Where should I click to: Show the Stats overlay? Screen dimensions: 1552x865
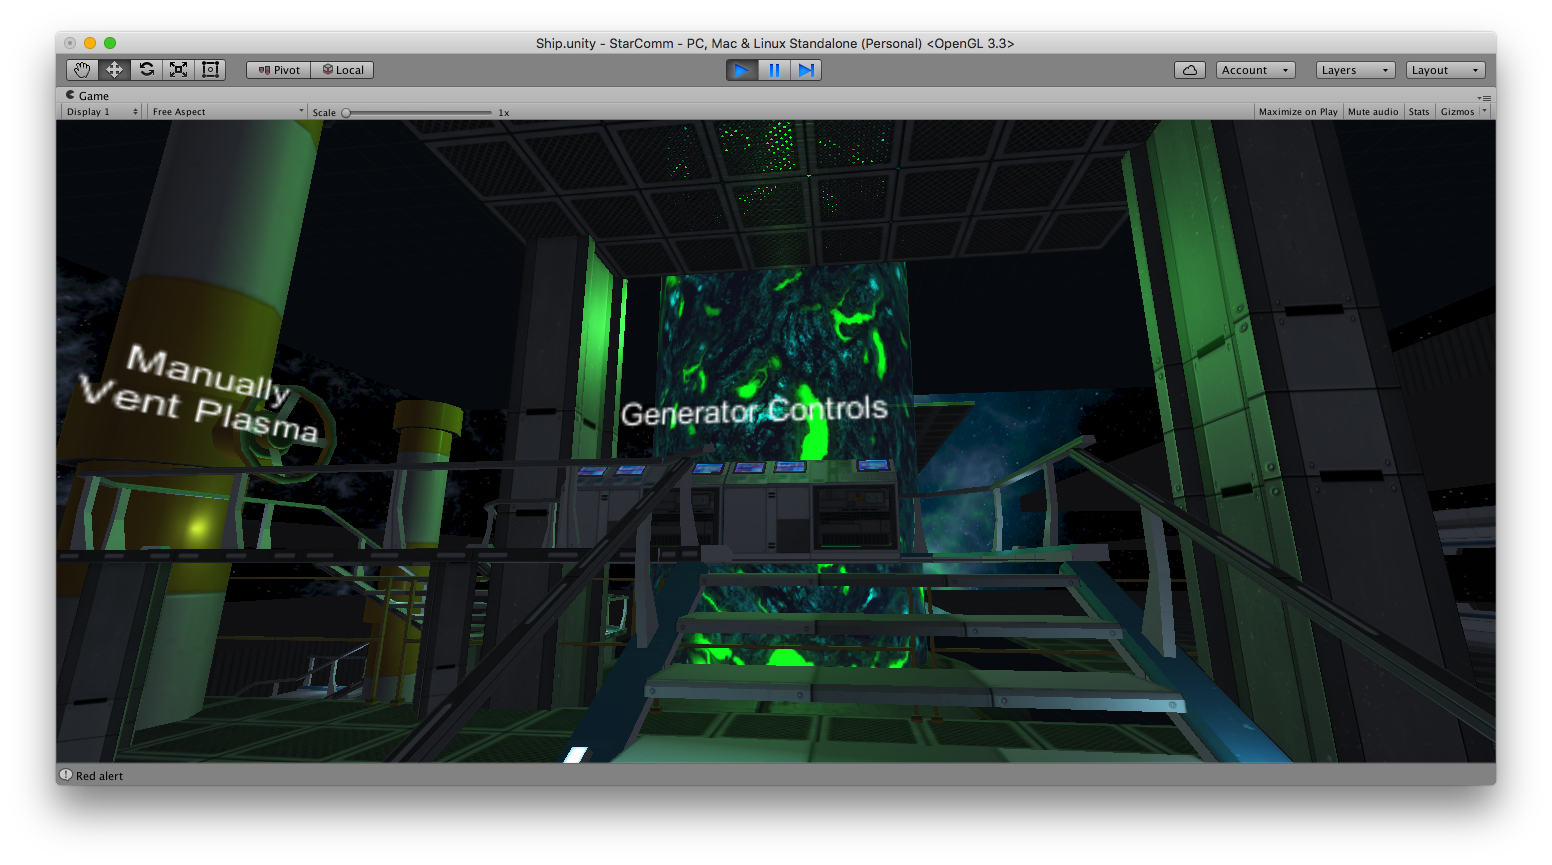[1418, 112]
